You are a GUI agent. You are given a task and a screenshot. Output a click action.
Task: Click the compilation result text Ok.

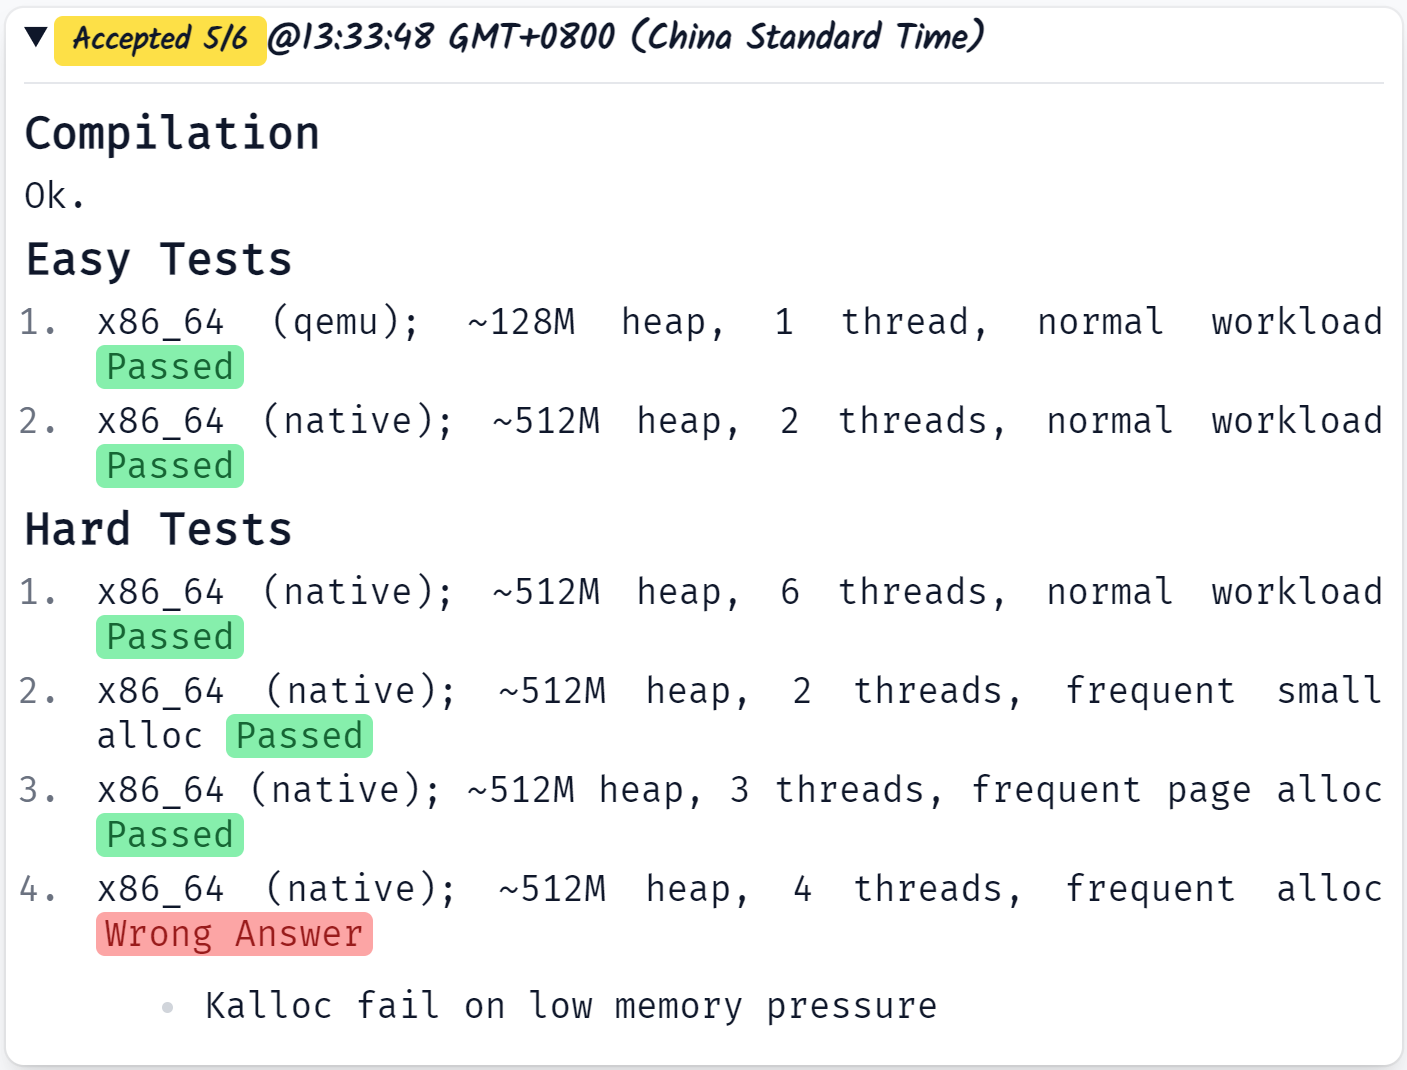coord(54,196)
